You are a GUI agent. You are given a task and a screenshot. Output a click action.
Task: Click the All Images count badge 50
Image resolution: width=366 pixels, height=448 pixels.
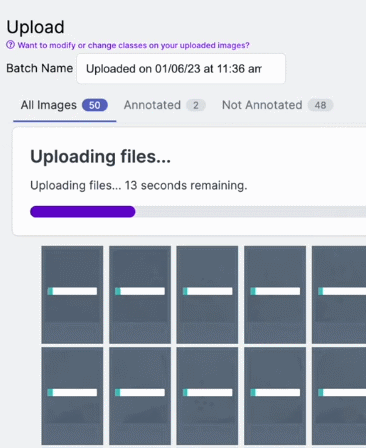point(95,105)
